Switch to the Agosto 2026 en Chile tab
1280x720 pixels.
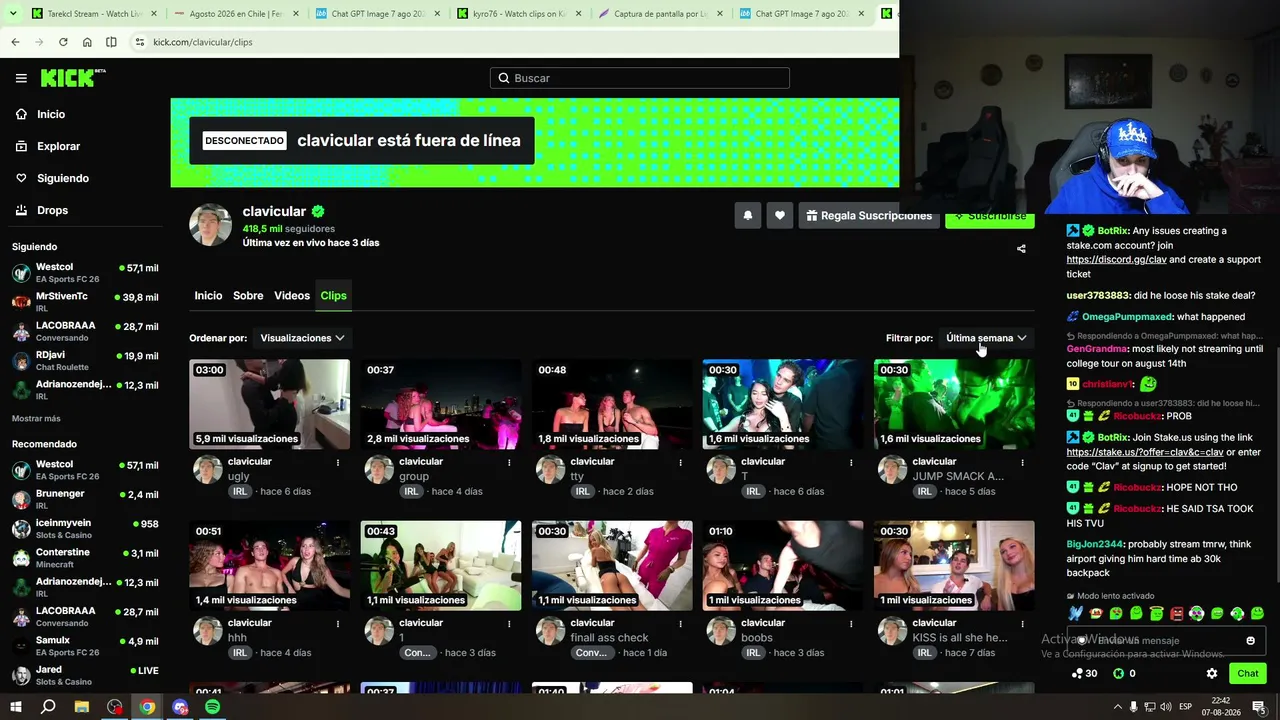pyautogui.click(x=236, y=14)
